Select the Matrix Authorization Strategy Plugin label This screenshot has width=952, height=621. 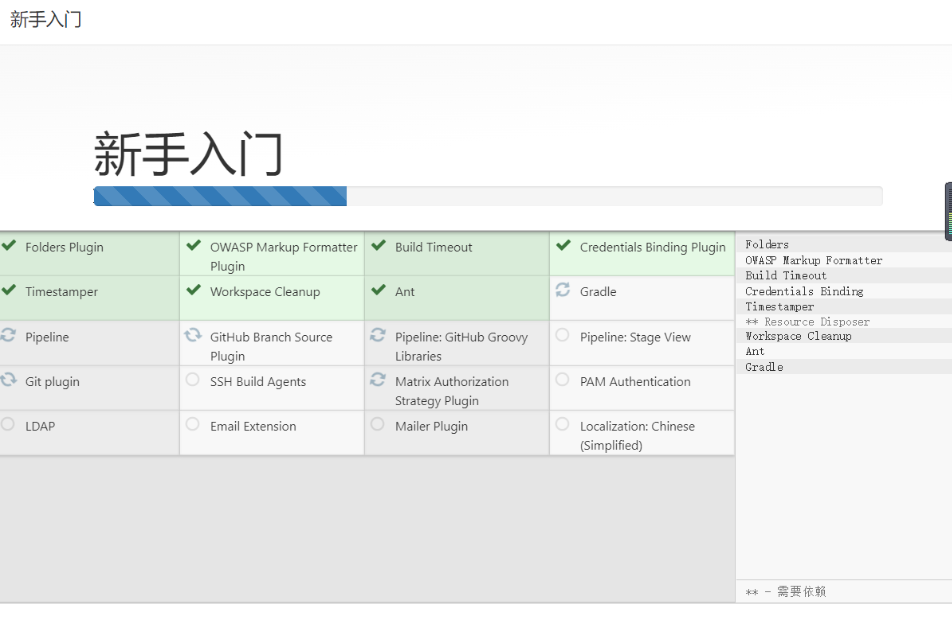(x=452, y=391)
